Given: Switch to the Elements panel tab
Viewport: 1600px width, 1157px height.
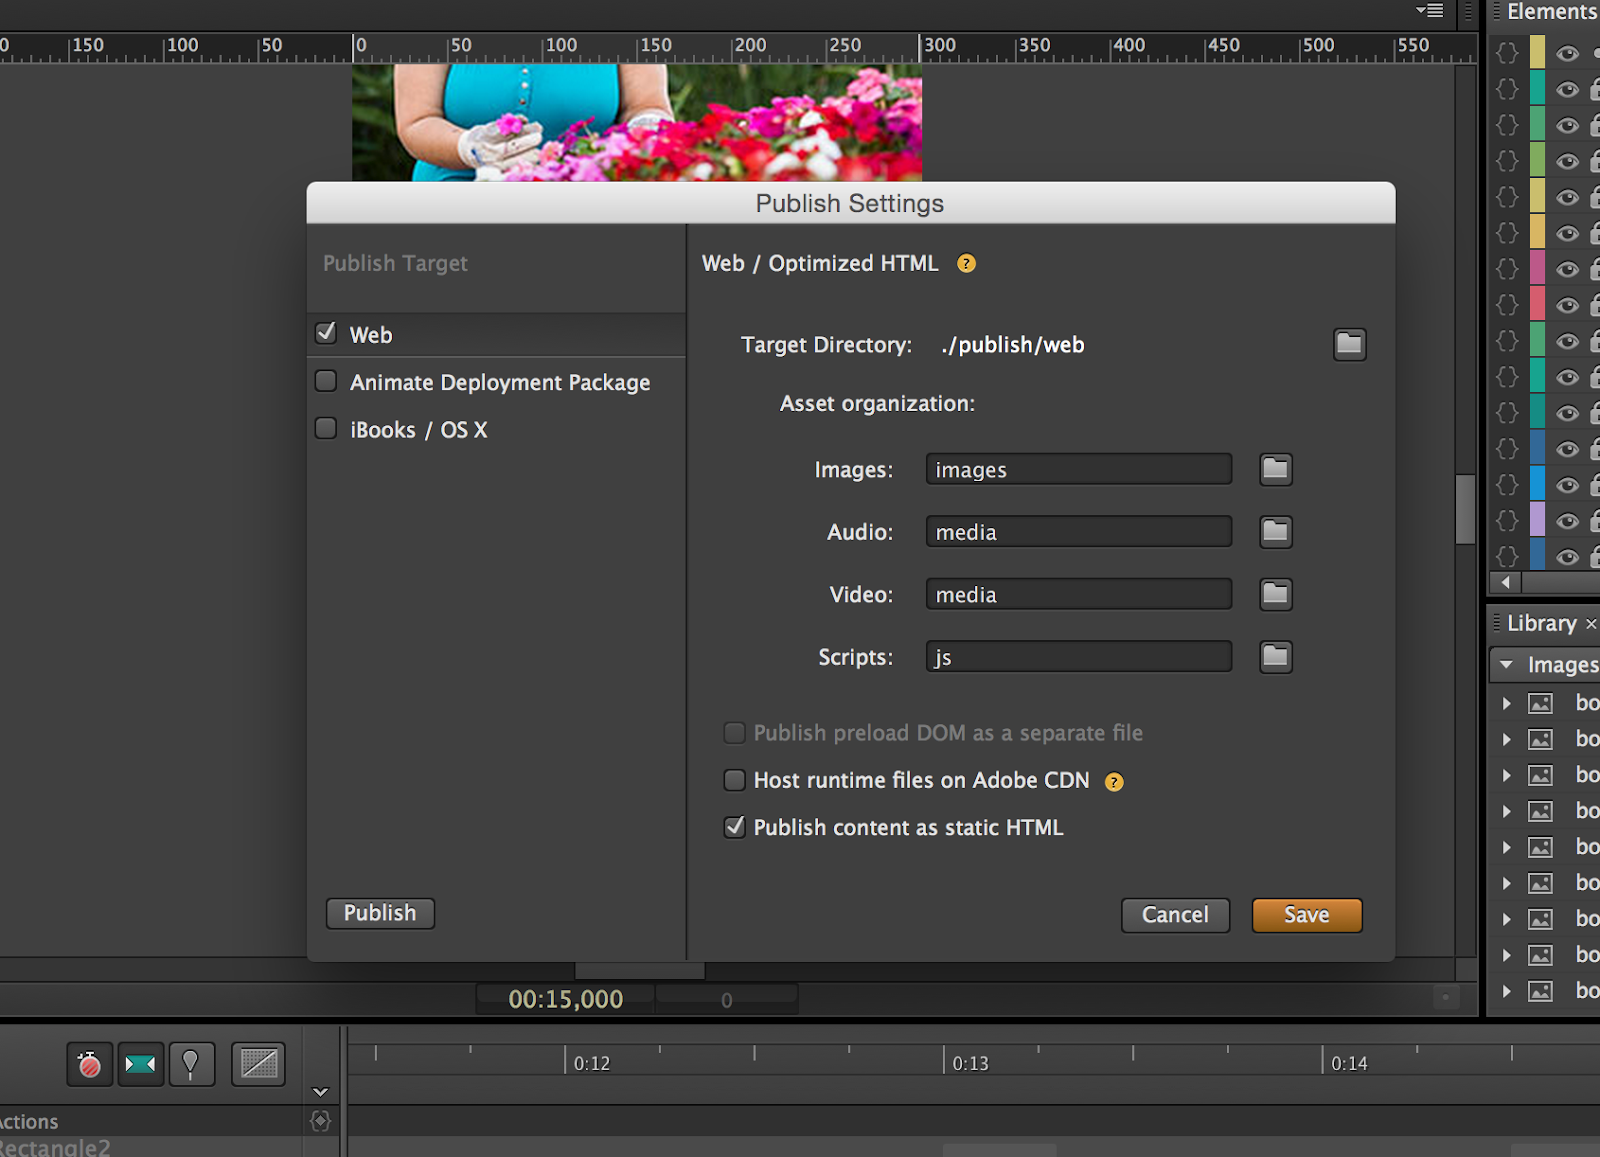Looking at the screenshot, I should [1550, 12].
